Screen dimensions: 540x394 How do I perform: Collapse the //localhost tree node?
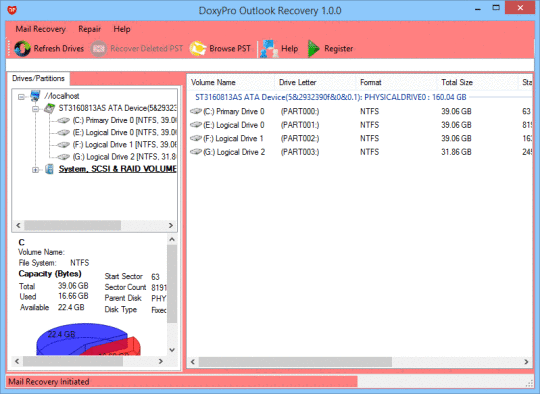tap(21, 97)
